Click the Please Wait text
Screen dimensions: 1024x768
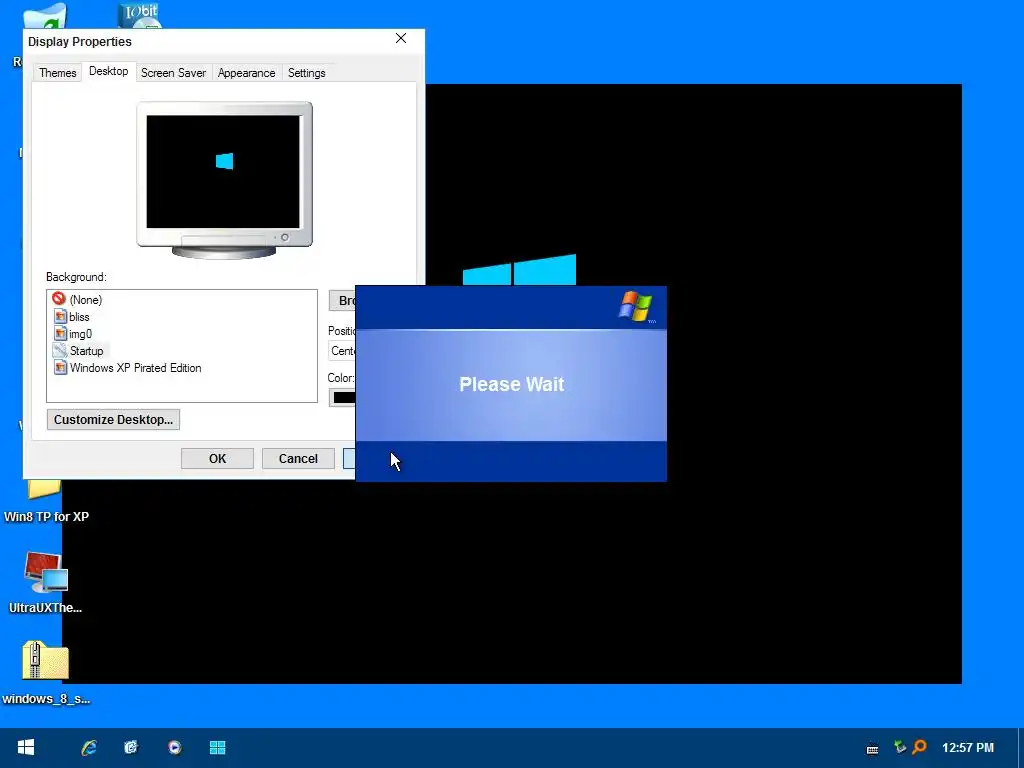coord(511,384)
